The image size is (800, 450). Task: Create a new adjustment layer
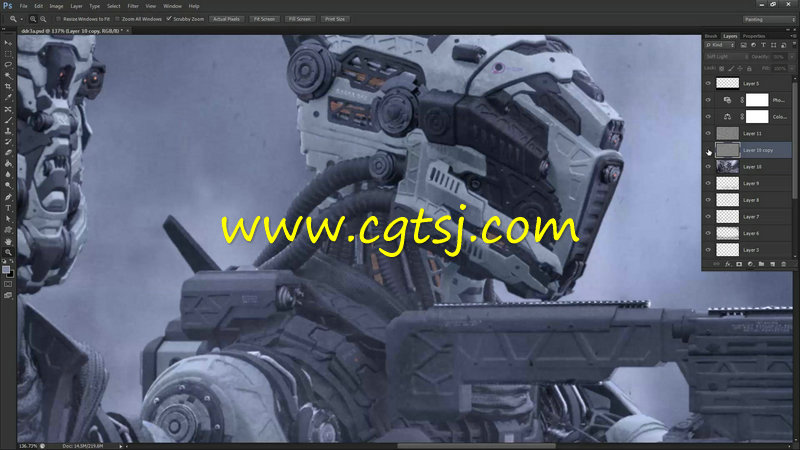750,264
